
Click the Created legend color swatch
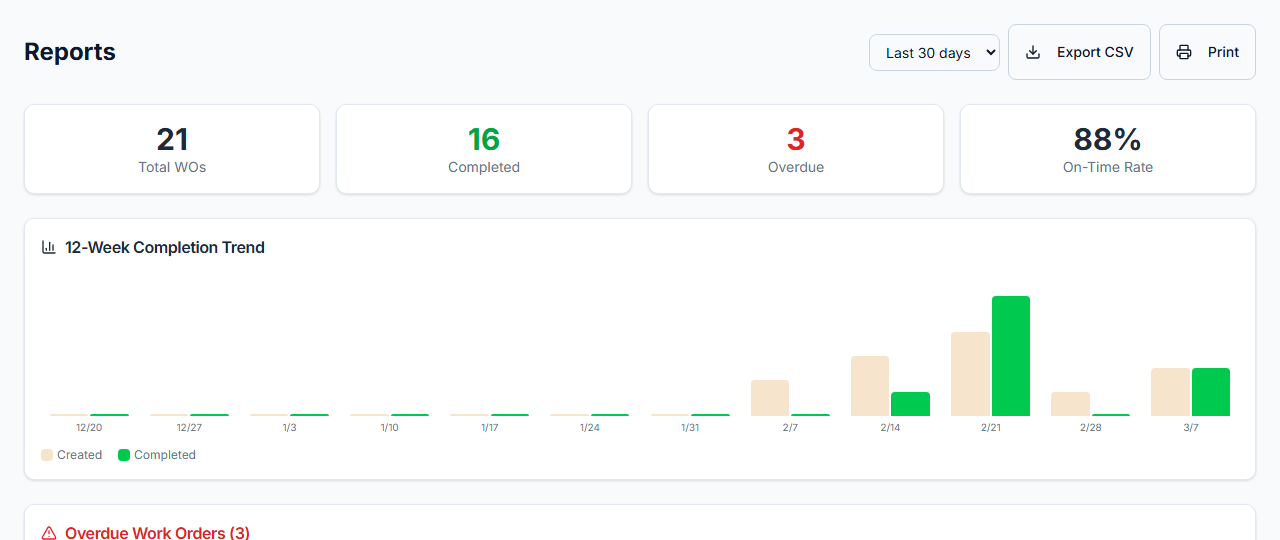pyautogui.click(x=47, y=455)
